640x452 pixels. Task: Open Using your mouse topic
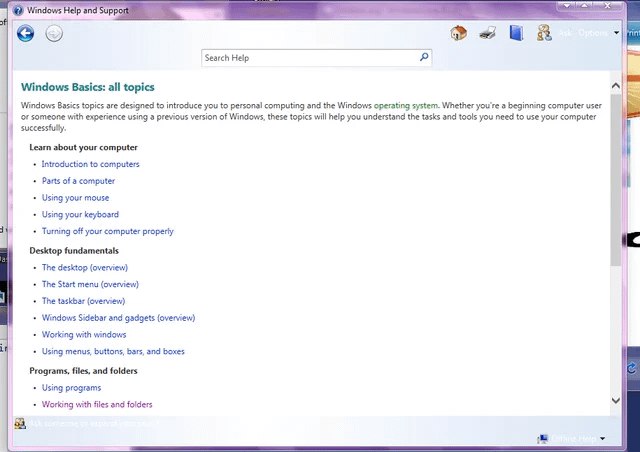click(76, 198)
